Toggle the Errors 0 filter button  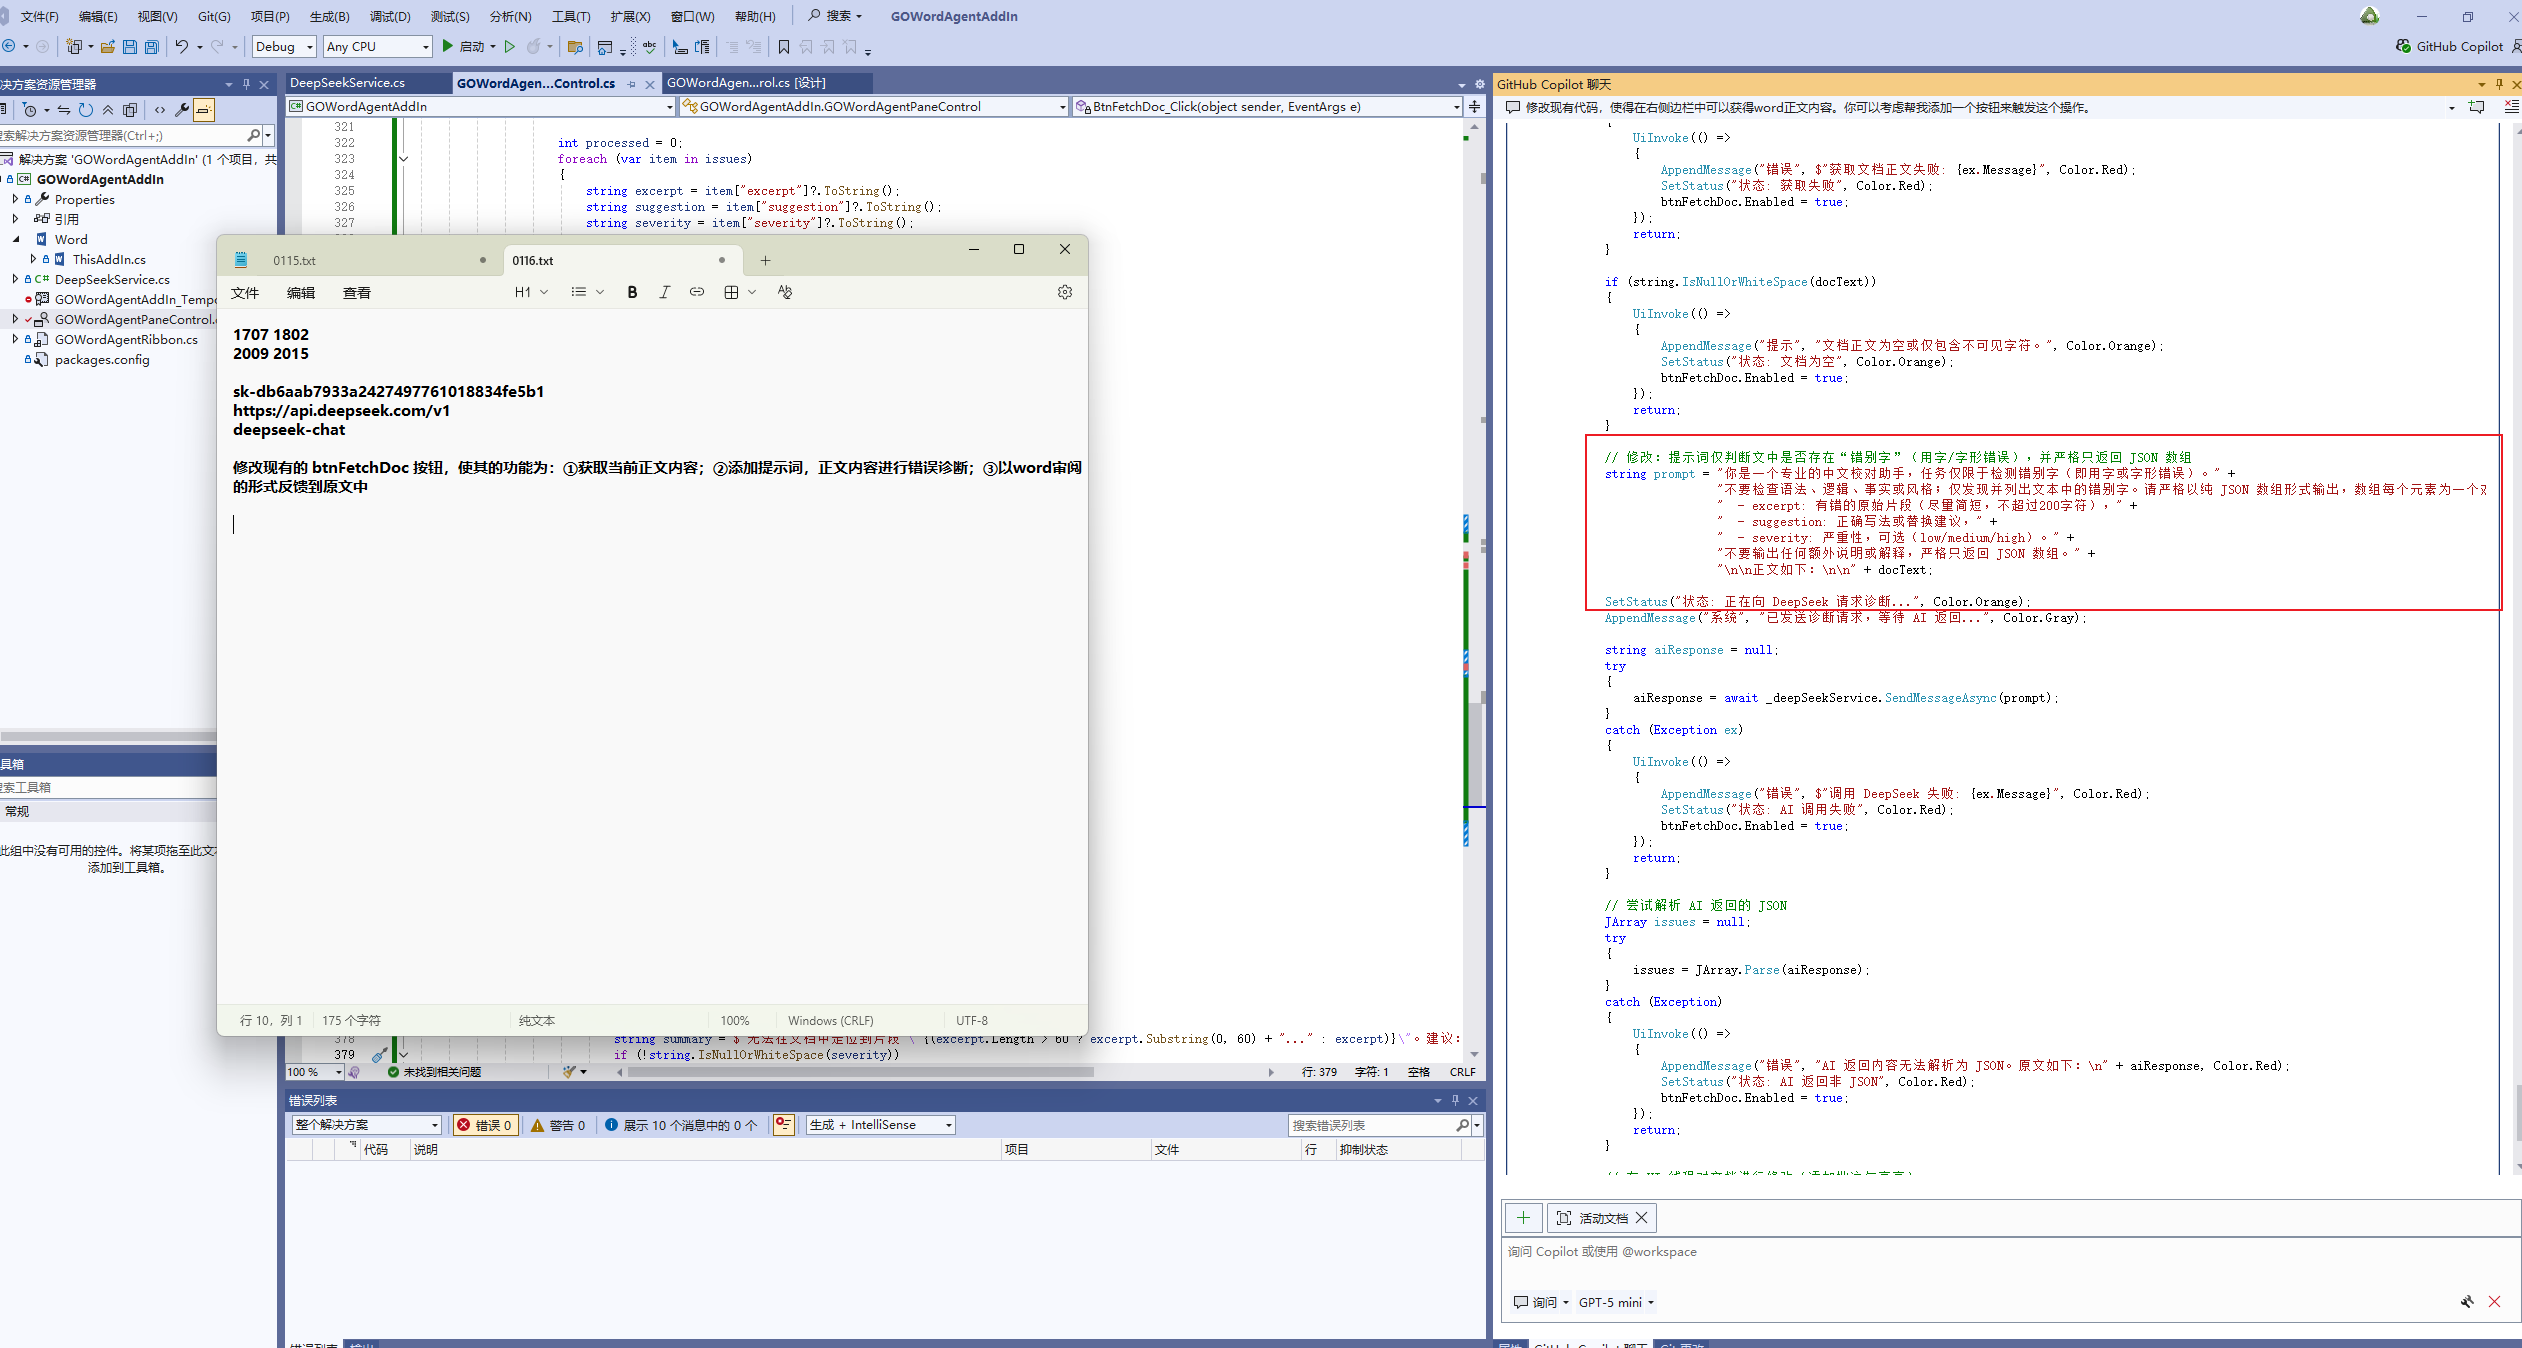click(x=485, y=1125)
